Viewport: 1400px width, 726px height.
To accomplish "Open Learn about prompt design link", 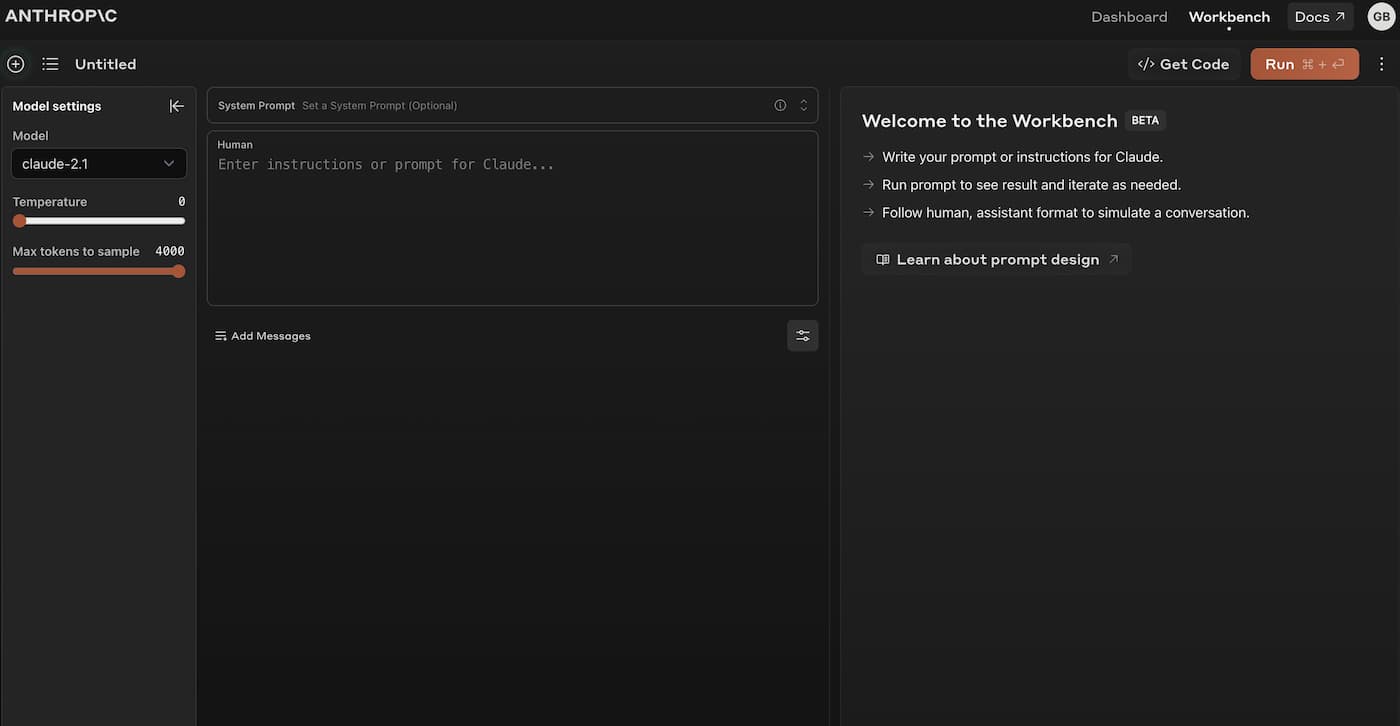I will point(997,260).
